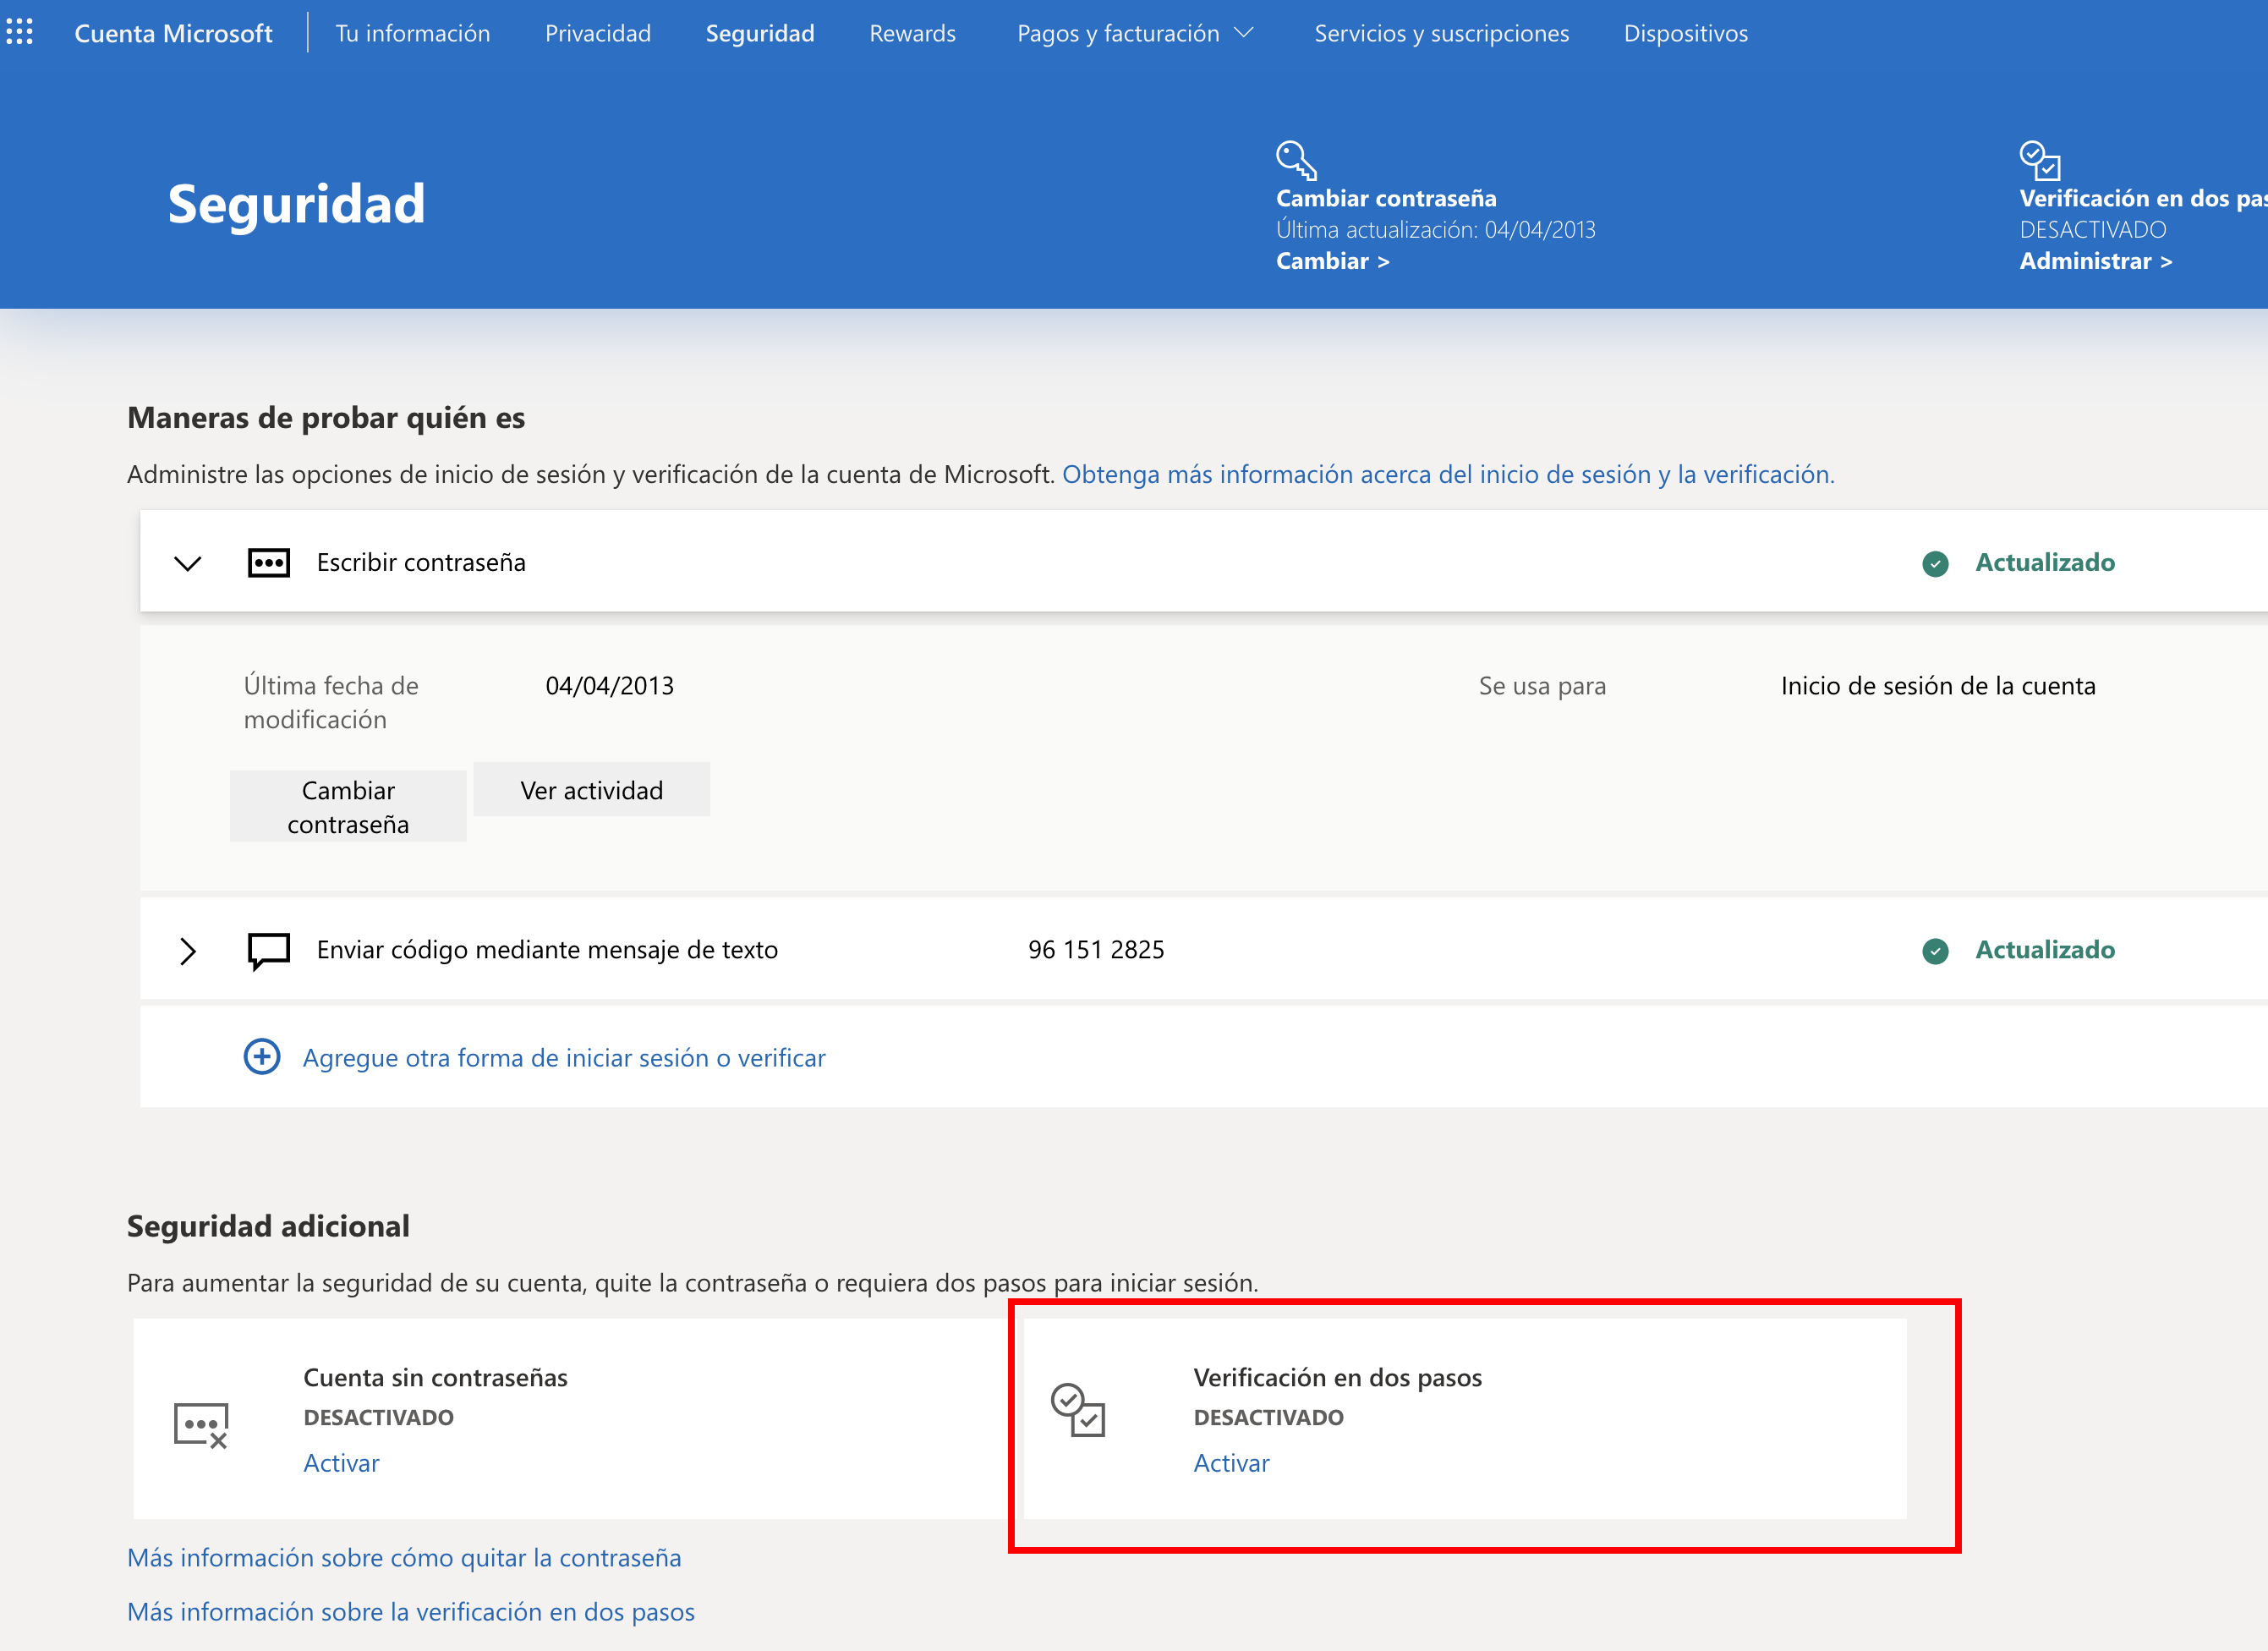Go to the Privacidad tab
This screenshot has width=2268, height=1651.
click(598, 33)
